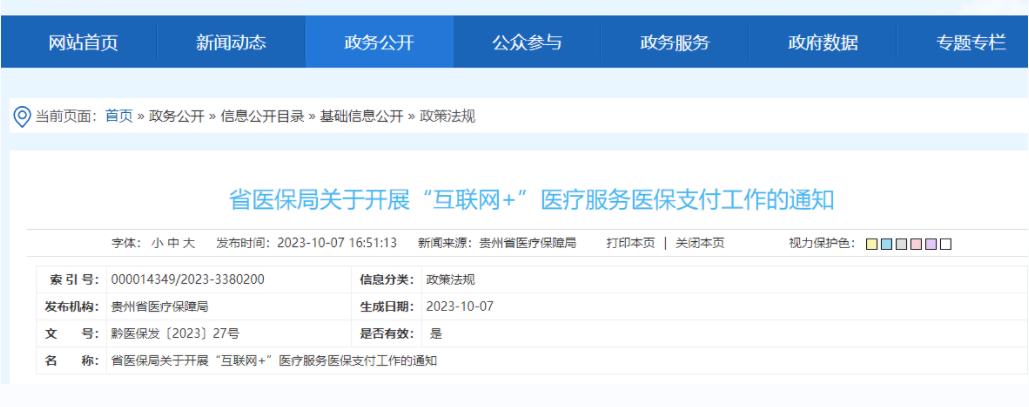Click document number 黔医保发〔2023〕27号
The height and width of the screenshot is (407, 1029).
coord(175,333)
